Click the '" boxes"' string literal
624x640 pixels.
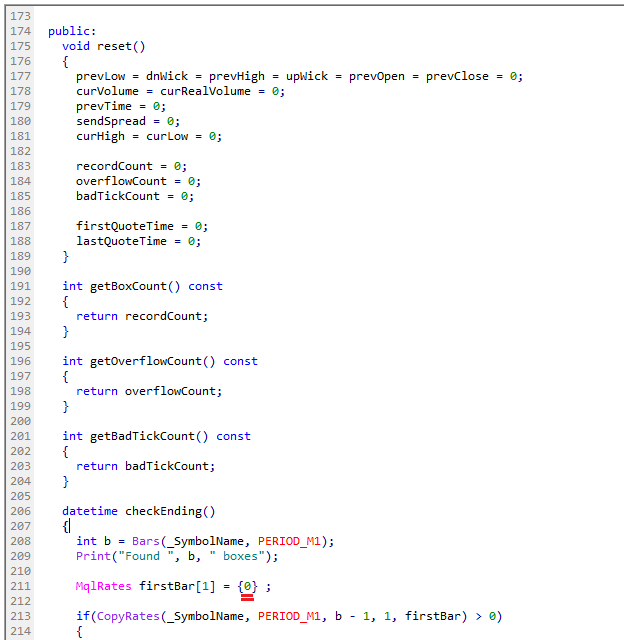(x=237, y=556)
